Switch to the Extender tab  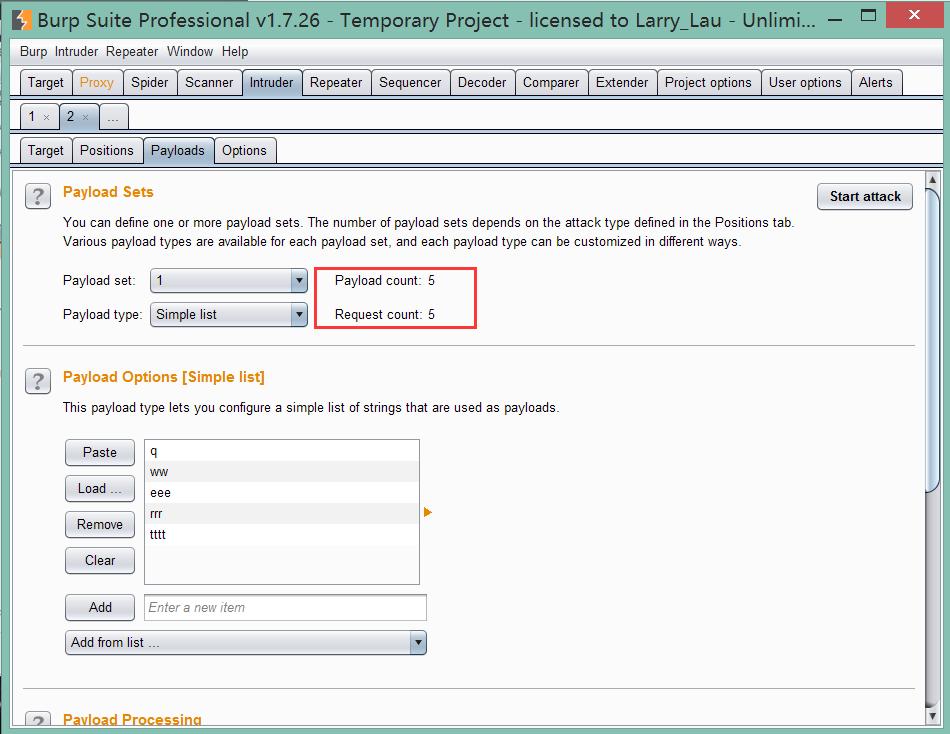pos(622,82)
